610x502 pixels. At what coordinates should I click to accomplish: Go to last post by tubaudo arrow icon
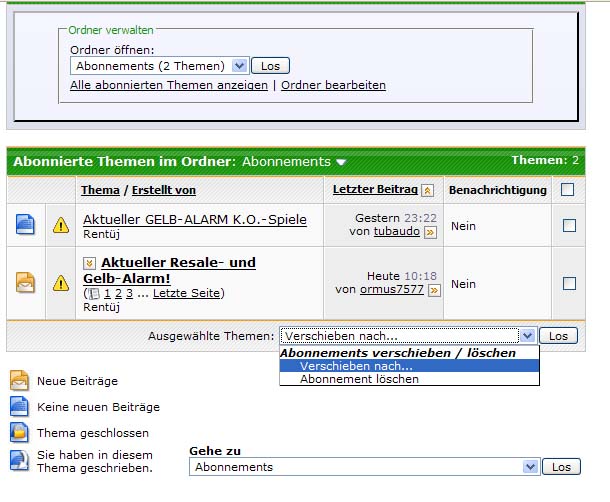tap(431, 232)
